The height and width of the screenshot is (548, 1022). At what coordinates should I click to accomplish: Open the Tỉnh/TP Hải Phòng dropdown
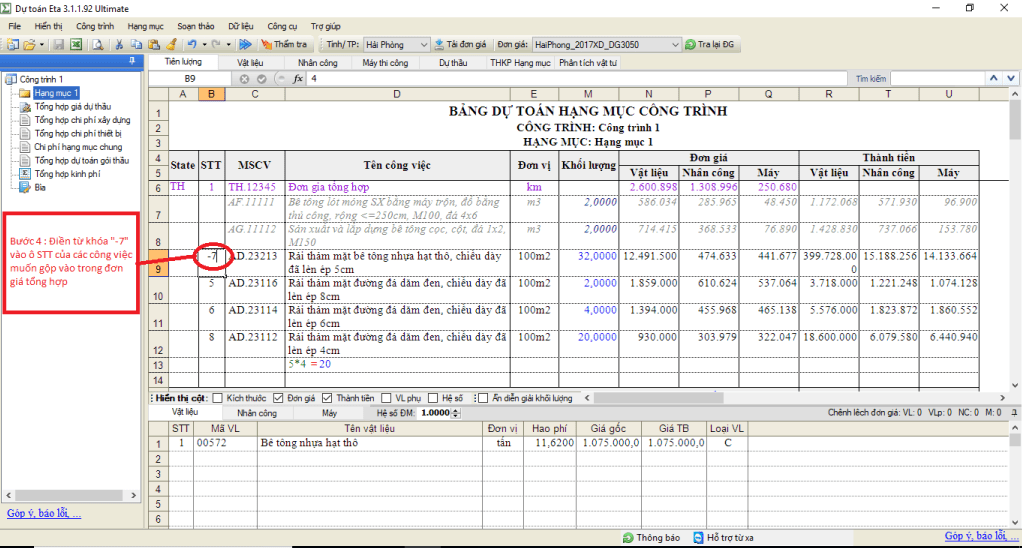(424, 45)
